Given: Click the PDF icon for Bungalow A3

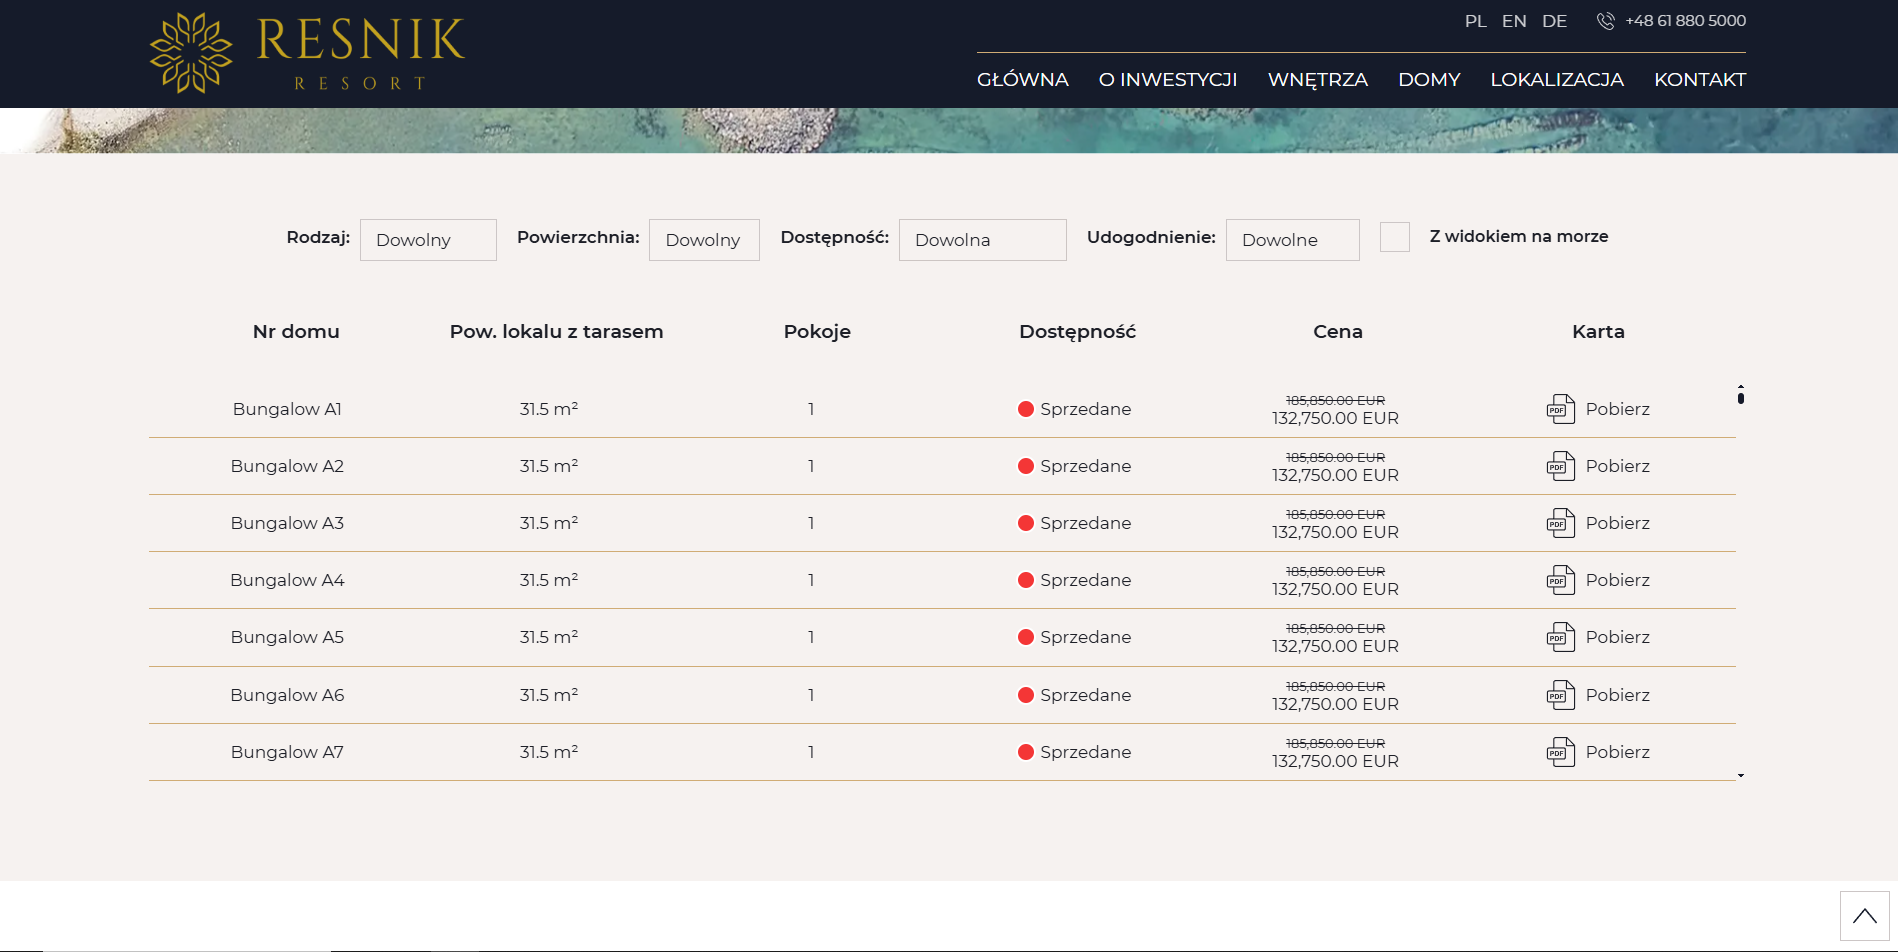Looking at the screenshot, I should coord(1561,523).
